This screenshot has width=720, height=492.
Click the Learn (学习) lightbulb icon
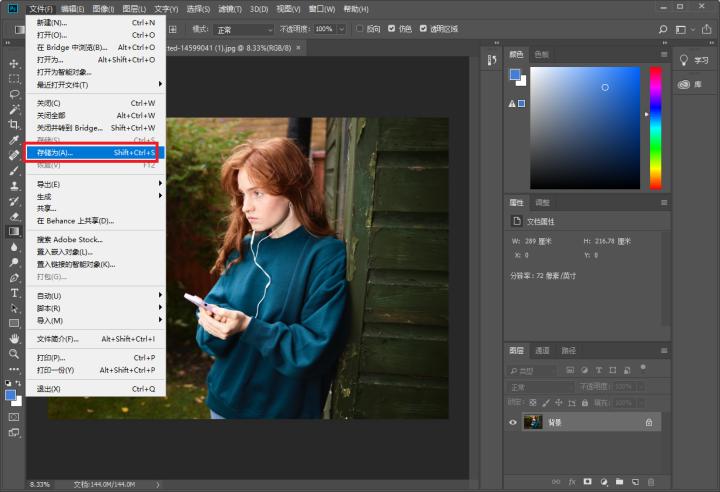[x=684, y=60]
